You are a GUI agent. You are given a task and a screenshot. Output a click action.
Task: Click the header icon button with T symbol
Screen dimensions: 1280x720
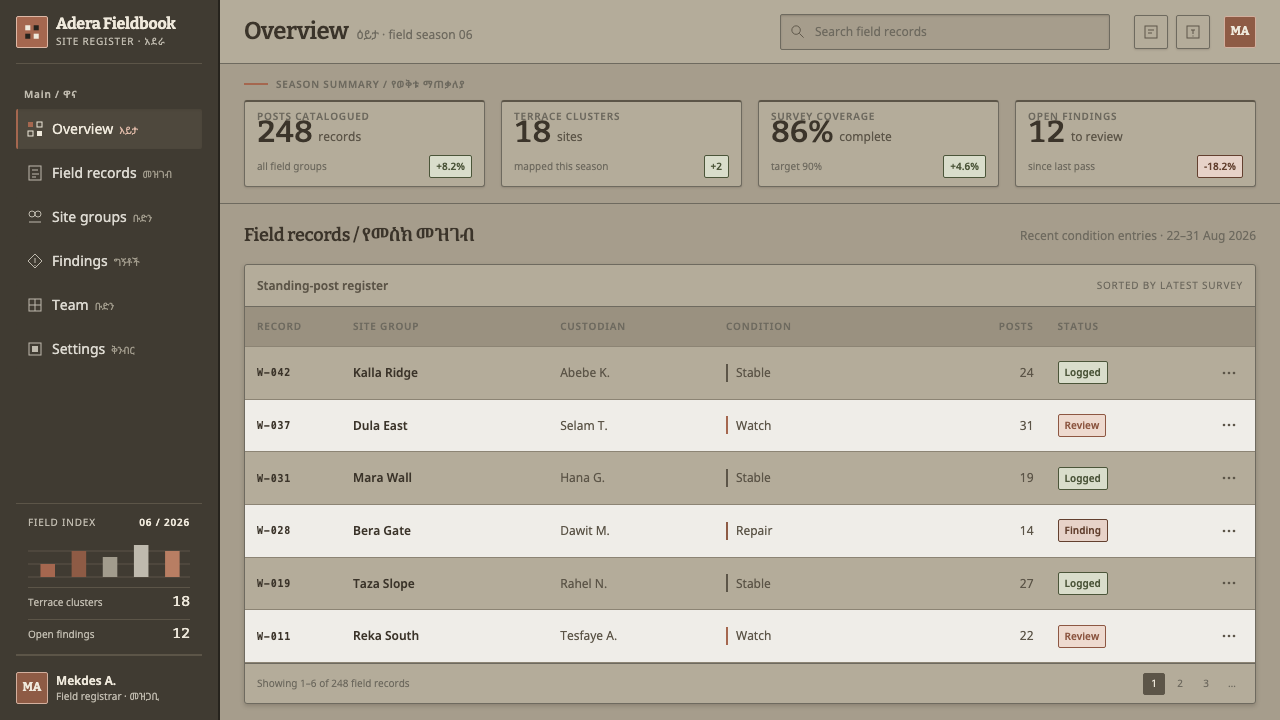pos(1193,32)
